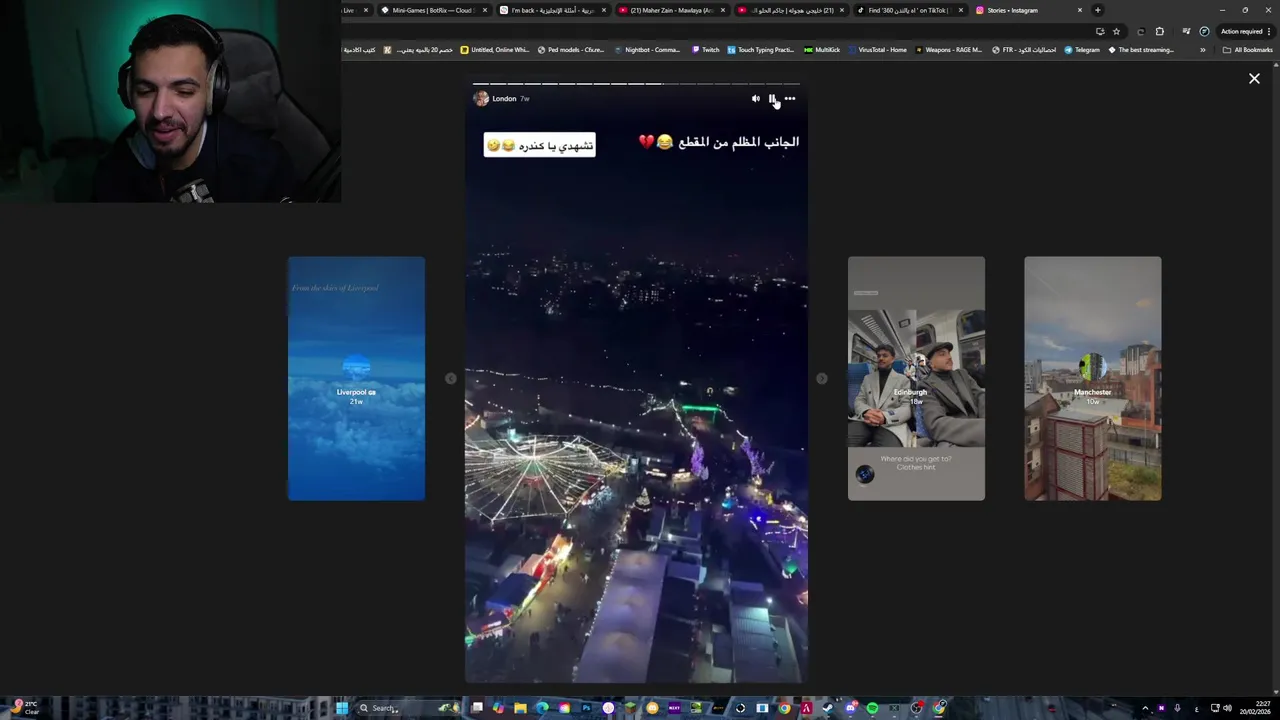Open Spotify from the taskbar
Image resolution: width=1280 pixels, height=720 pixels.
click(872, 708)
